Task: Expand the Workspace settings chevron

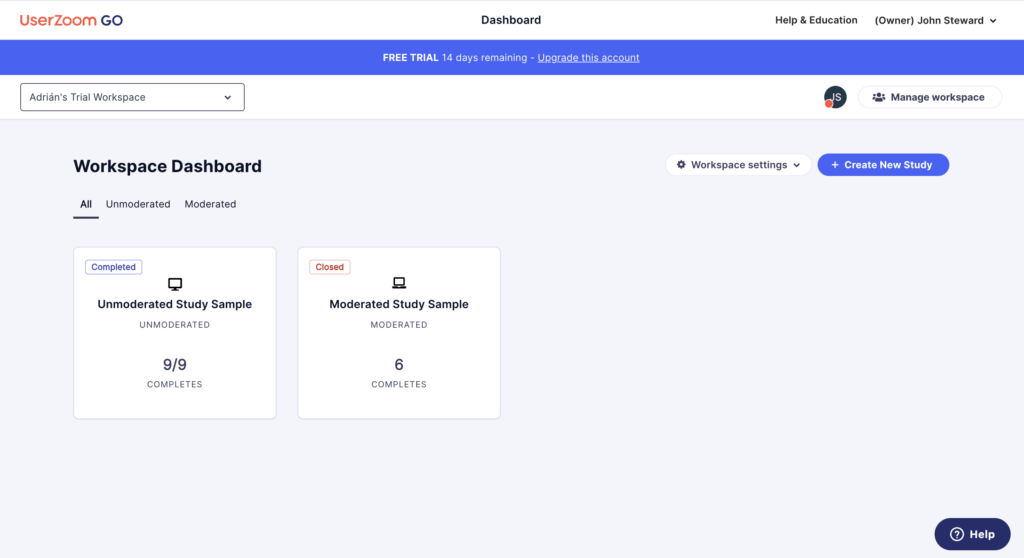Action: pyautogui.click(x=797, y=165)
